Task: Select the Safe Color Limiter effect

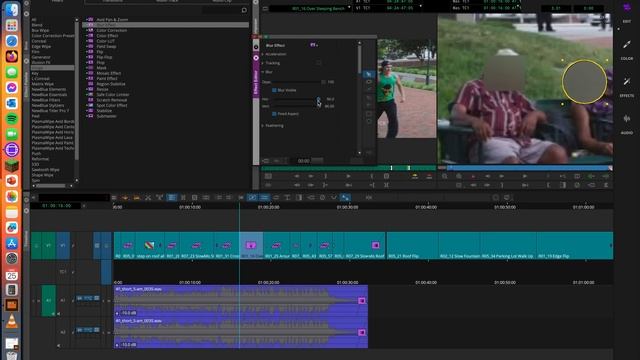Action: (112, 94)
